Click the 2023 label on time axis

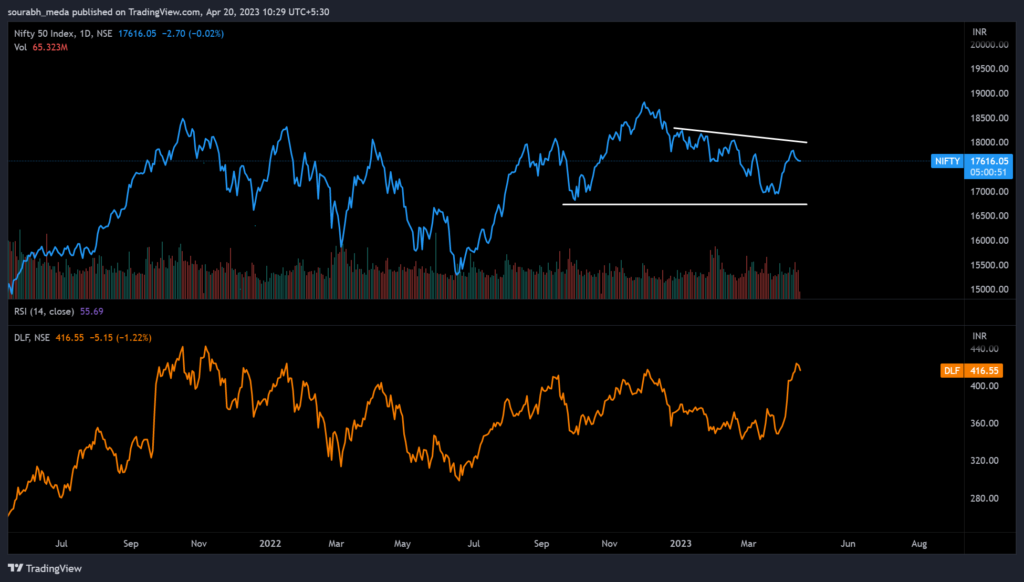point(680,543)
